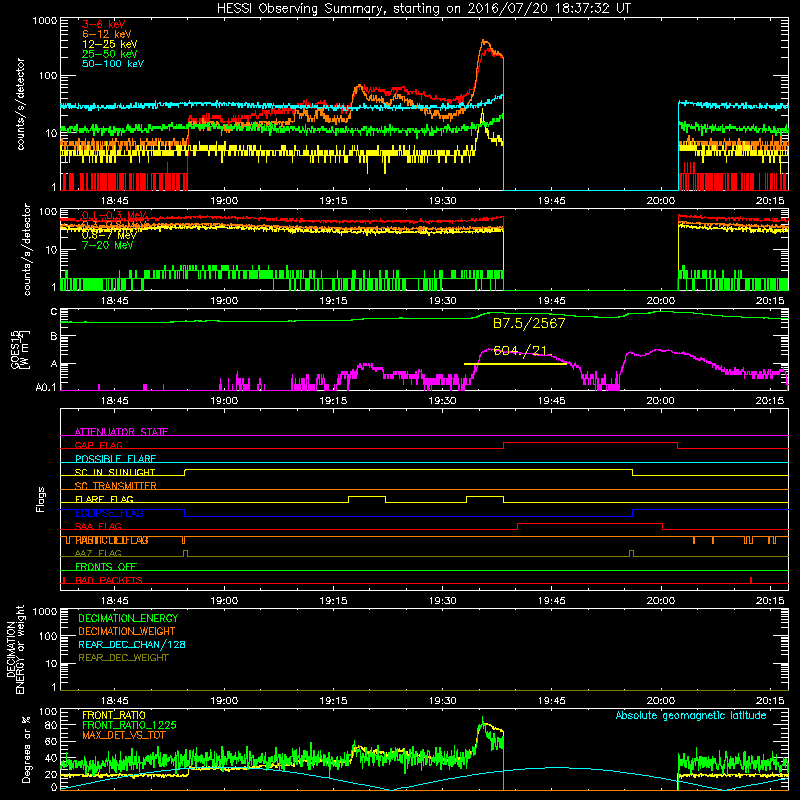
Task: Click the FRONT_RATIO legend label
Action: (114, 715)
